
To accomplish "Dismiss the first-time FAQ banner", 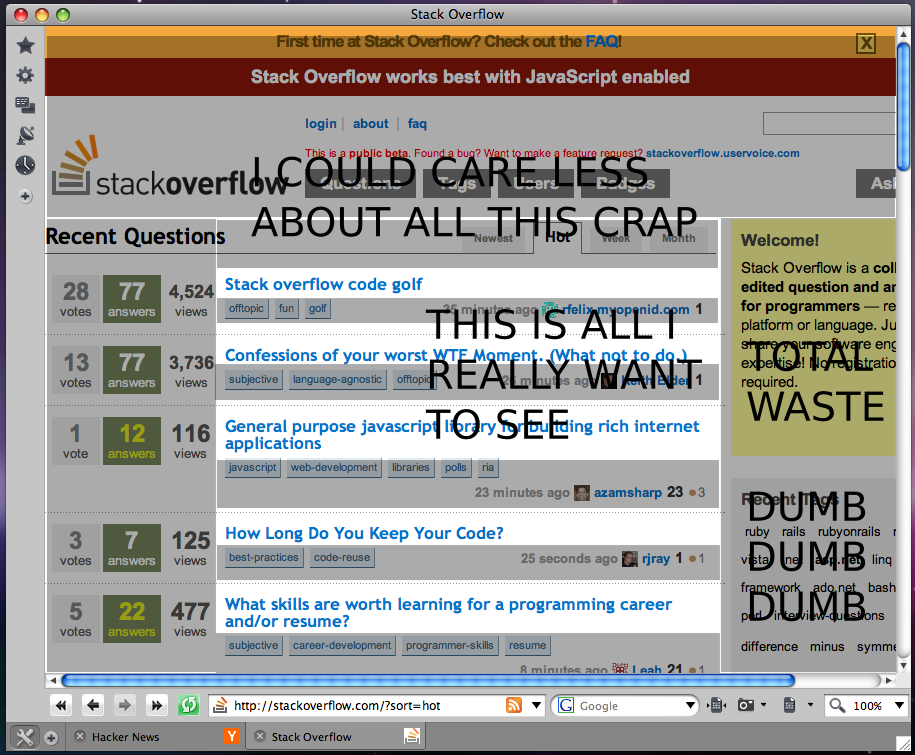I will 866,43.
